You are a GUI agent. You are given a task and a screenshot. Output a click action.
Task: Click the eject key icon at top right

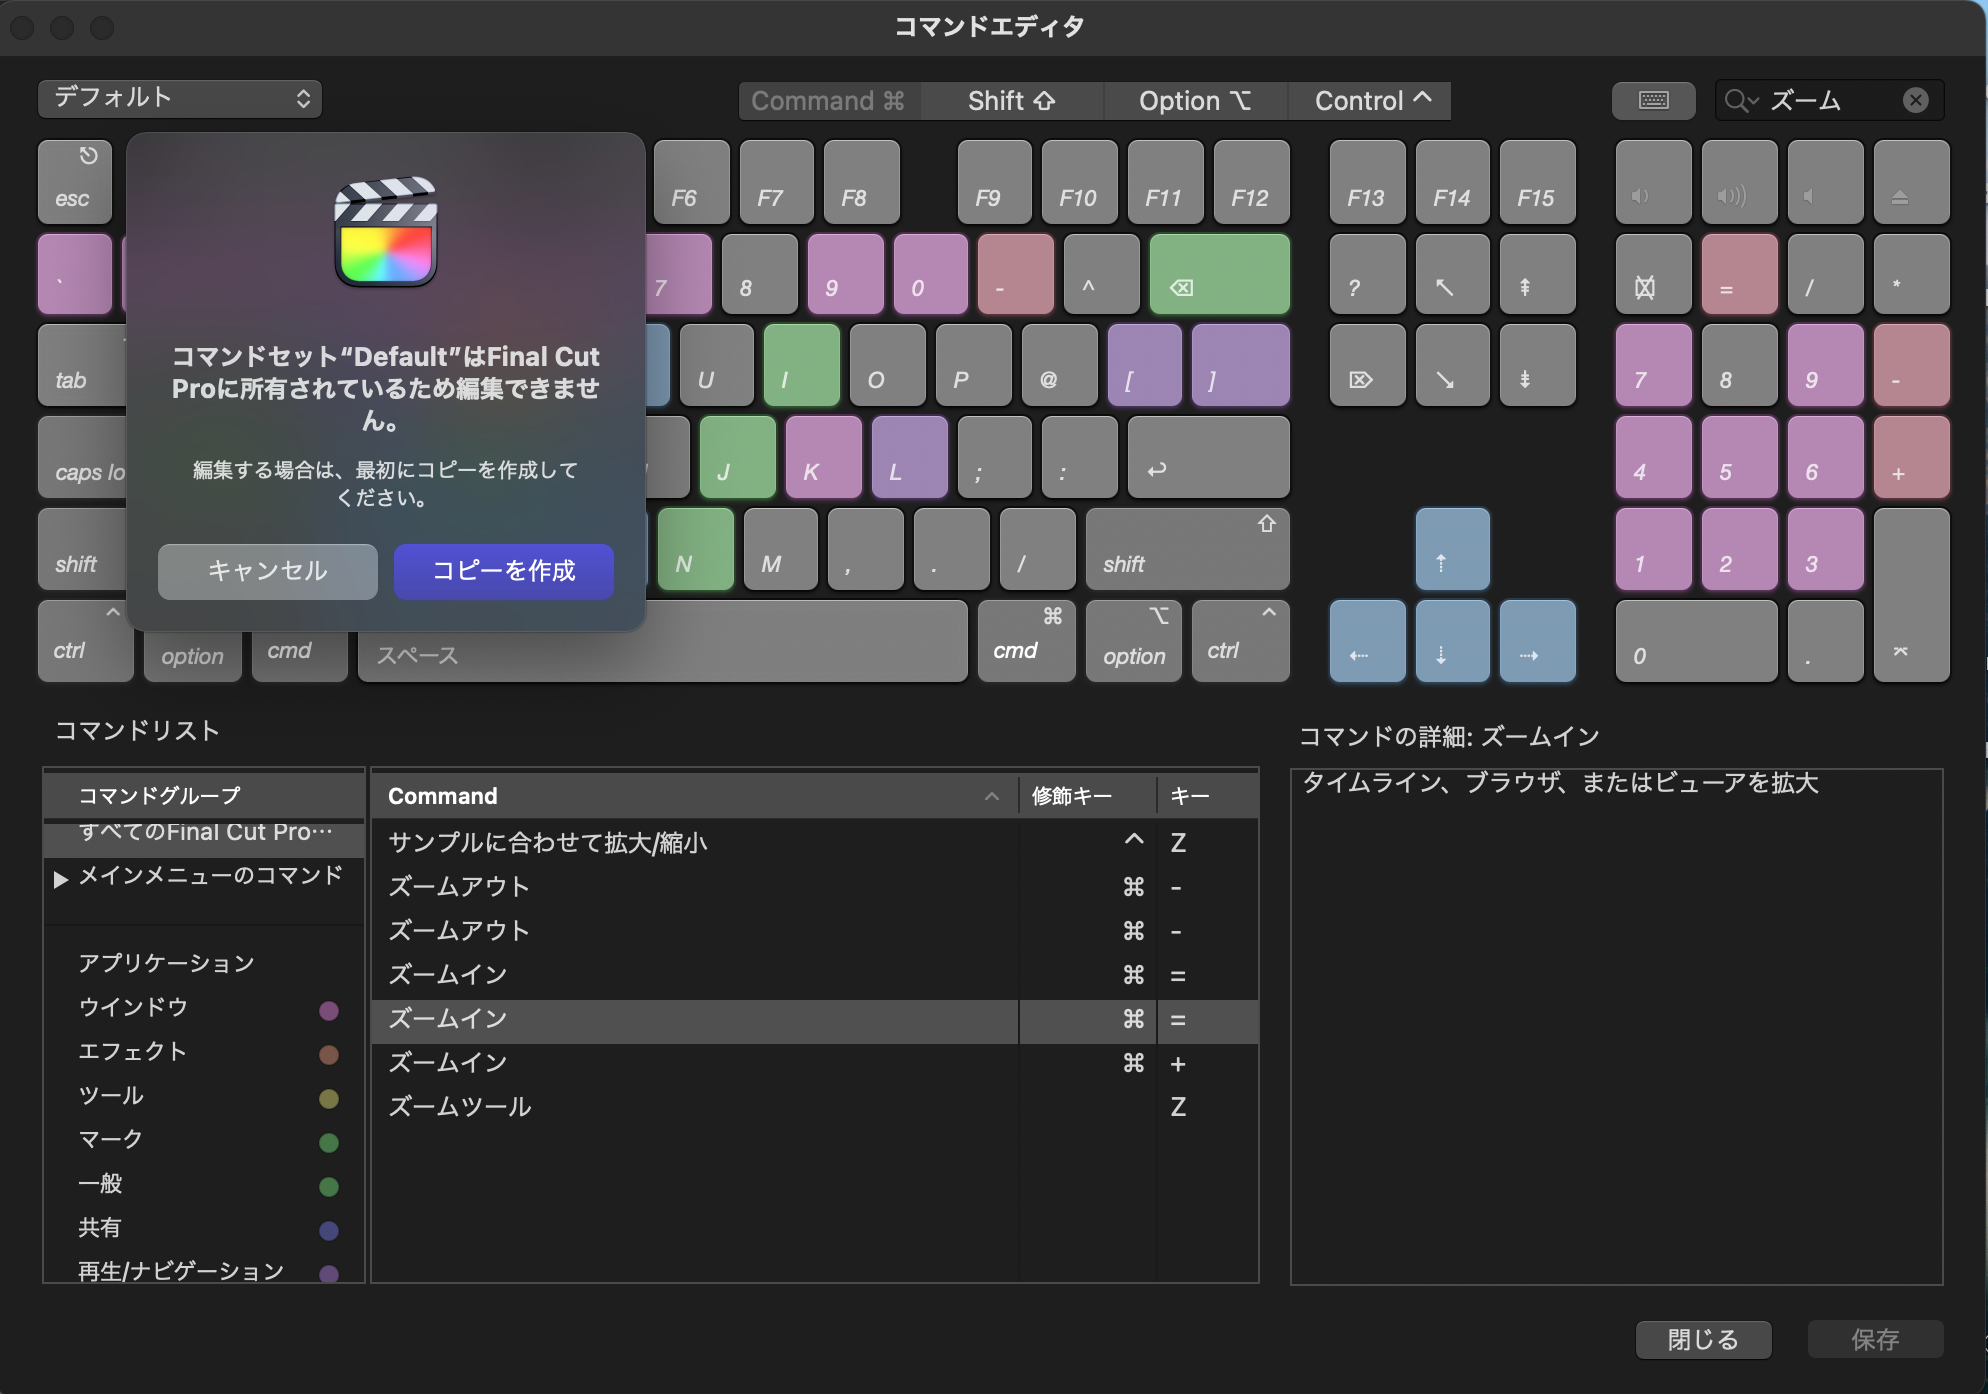1911,182
